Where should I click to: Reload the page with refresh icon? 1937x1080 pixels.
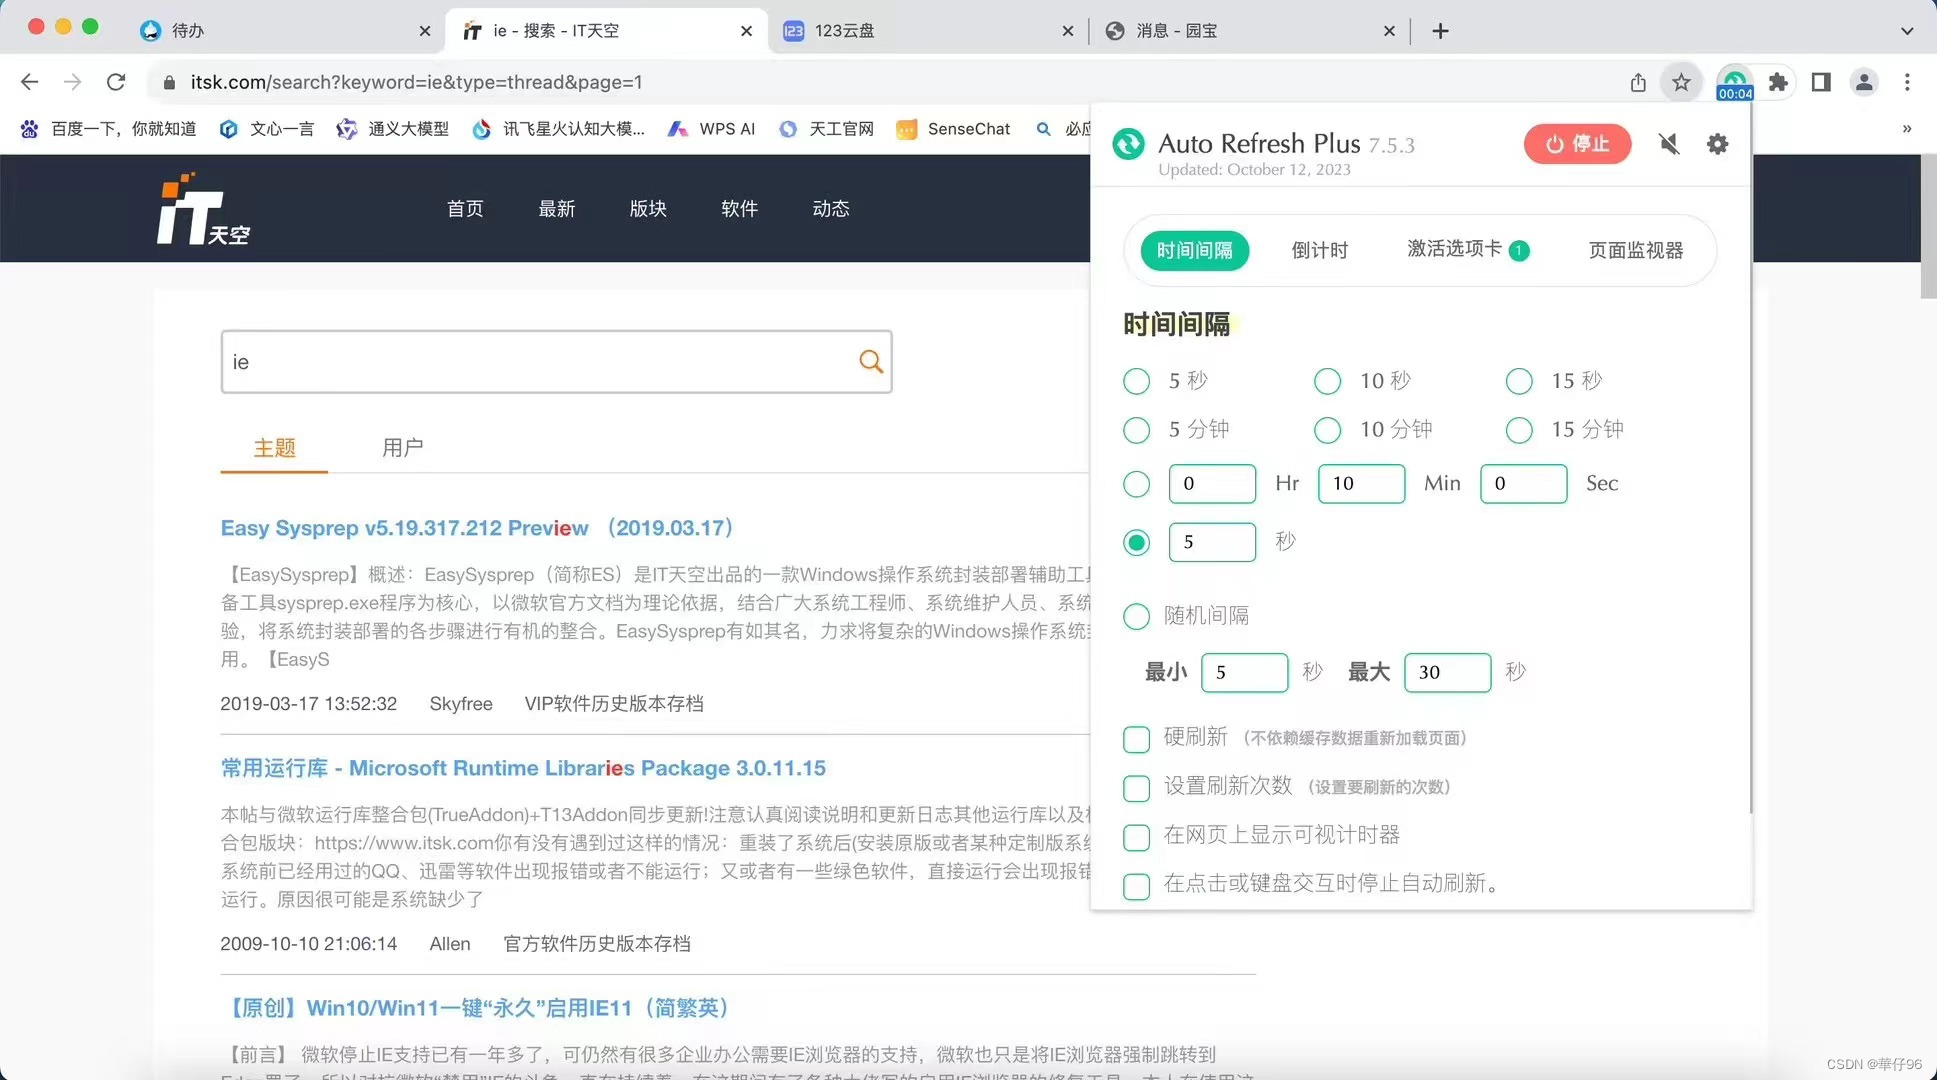tap(116, 82)
